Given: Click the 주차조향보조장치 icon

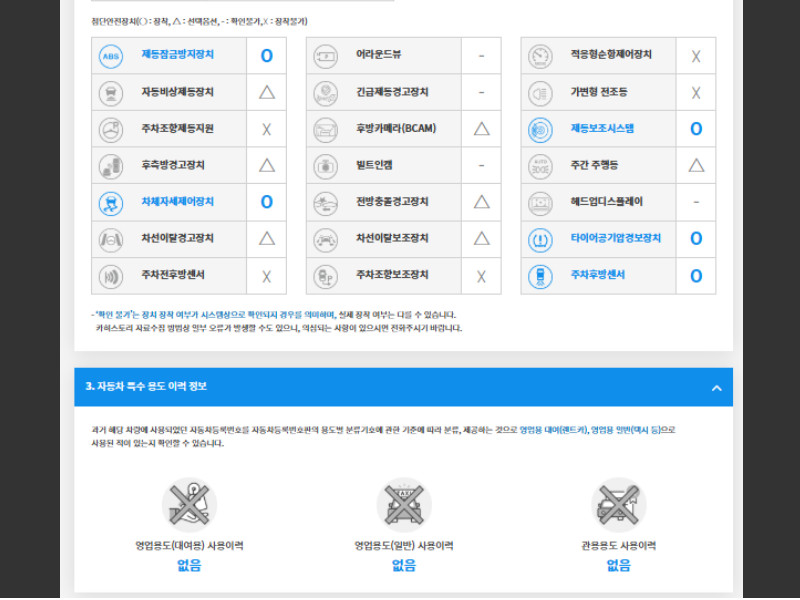Looking at the screenshot, I should tap(326, 276).
